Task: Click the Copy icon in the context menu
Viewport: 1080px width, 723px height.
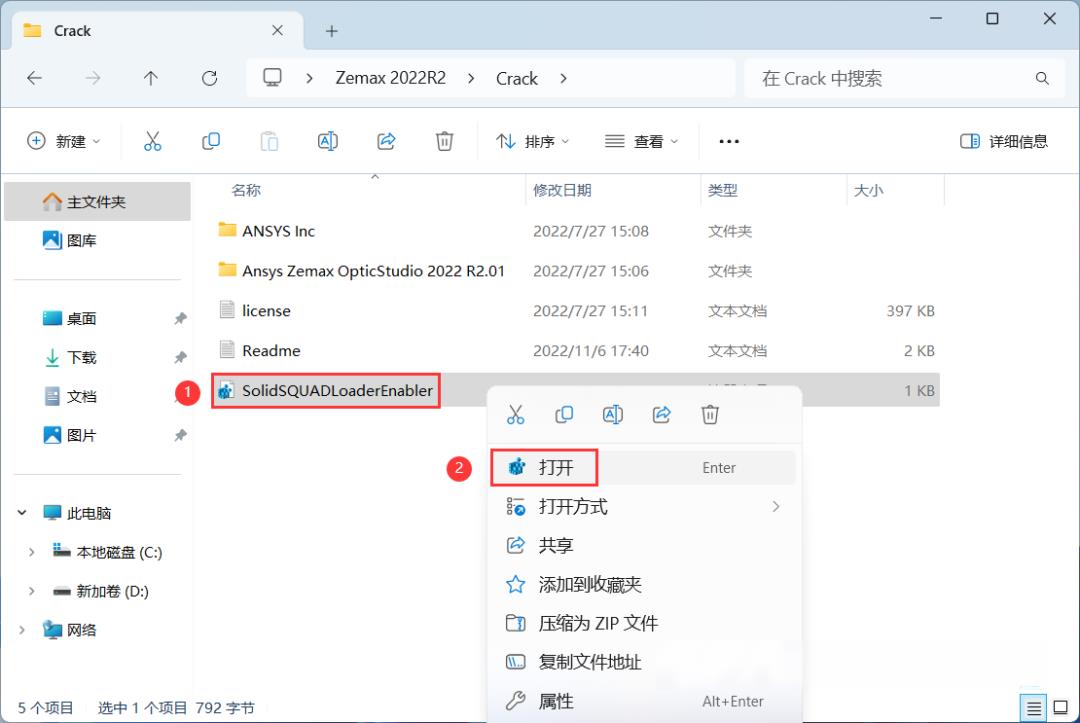Action: (564, 415)
